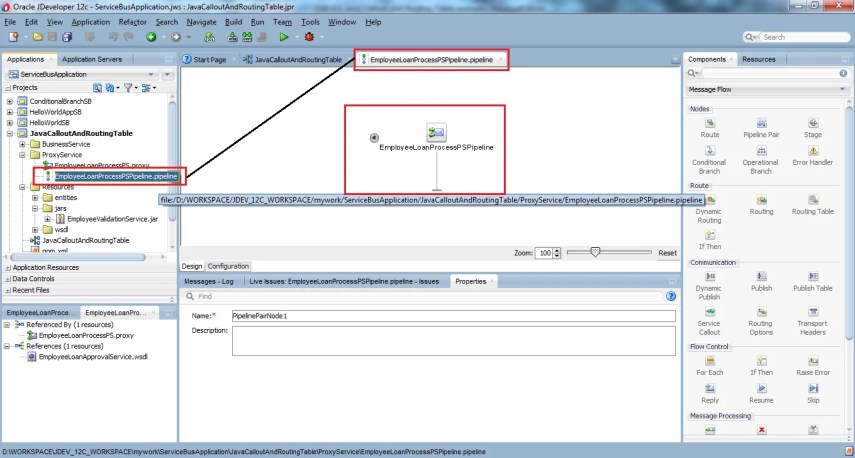Viewport: 855px width, 458px height.
Task: Select the Error Handler icon
Action: (x=812, y=150)
